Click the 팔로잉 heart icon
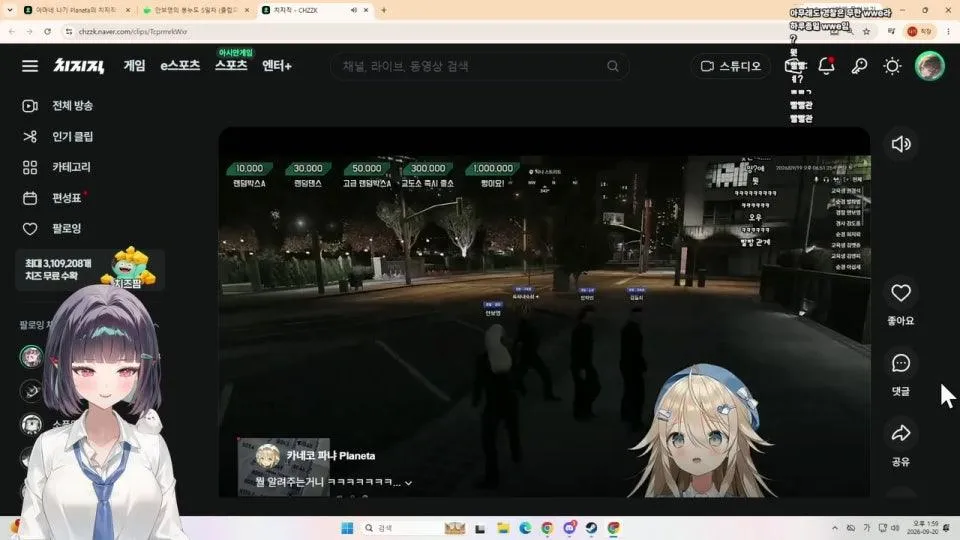Screen dimensions: 960x540 (x=30, y=228)
